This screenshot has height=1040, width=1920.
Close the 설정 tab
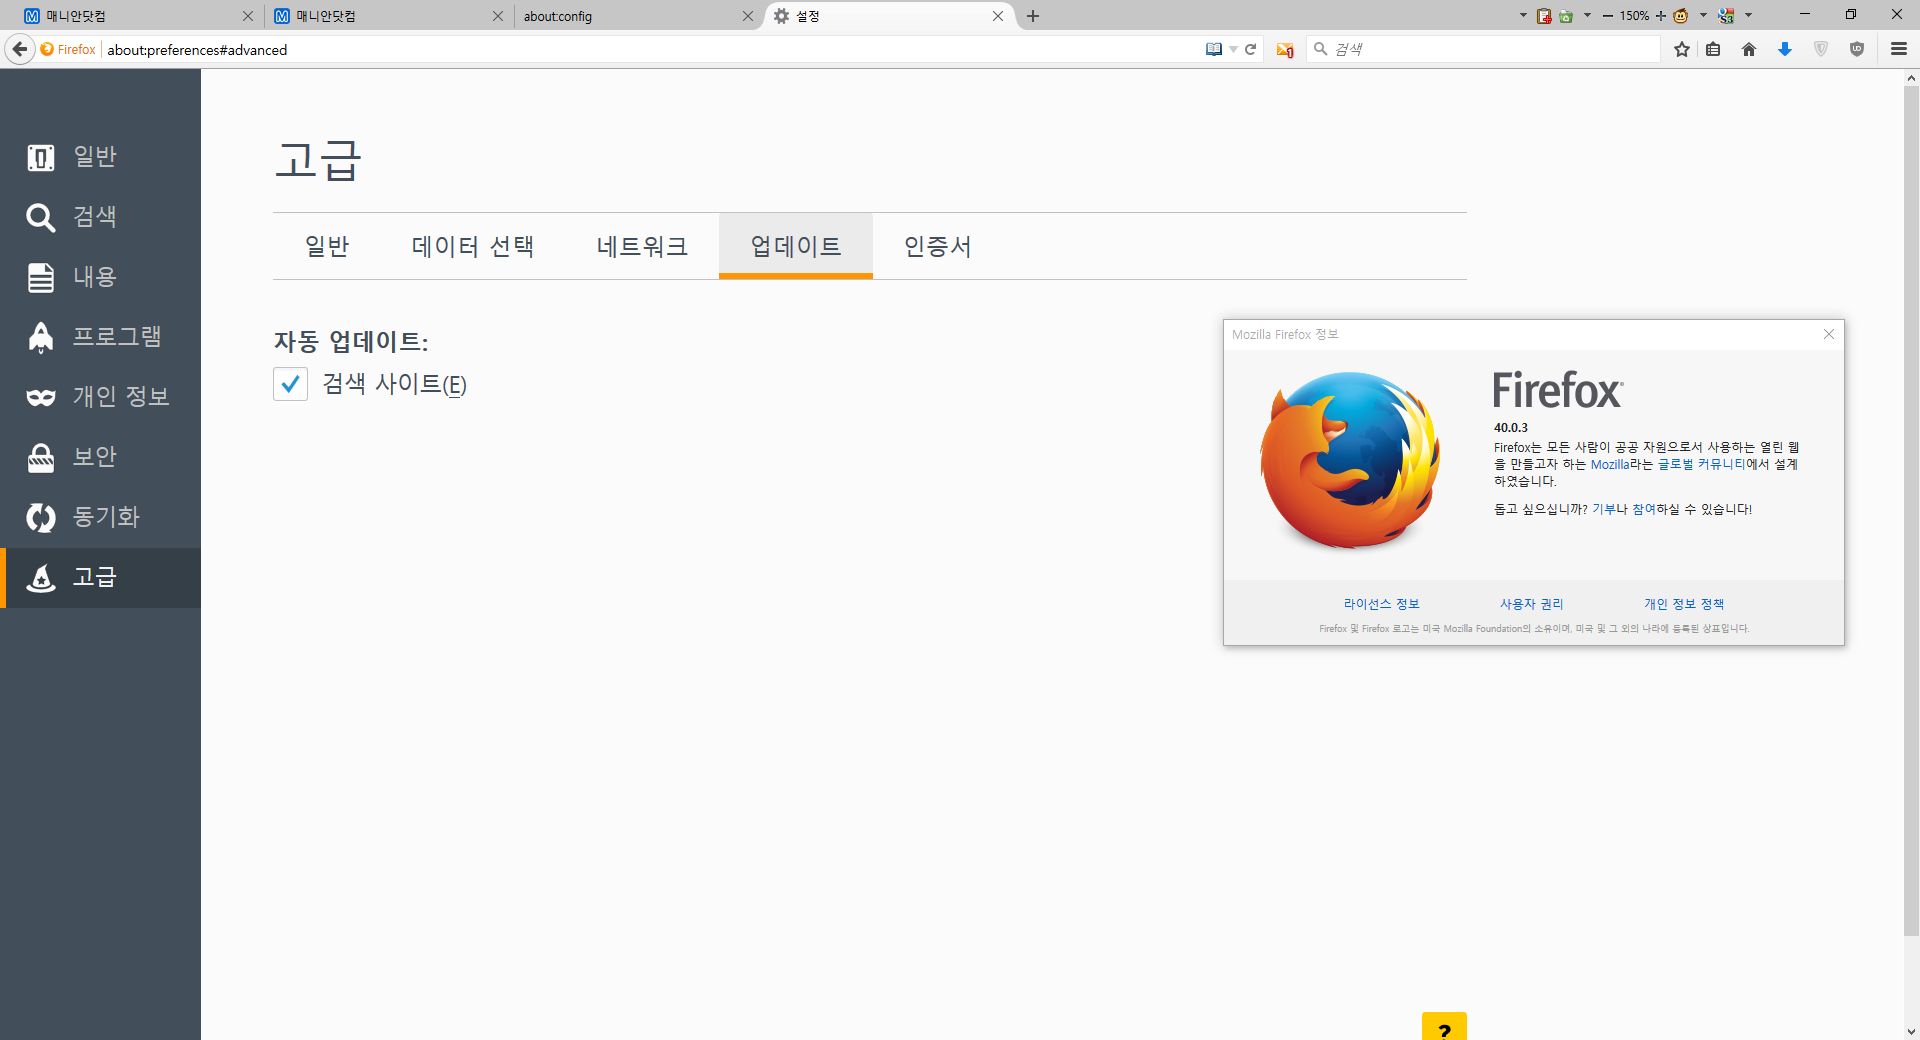998,16
